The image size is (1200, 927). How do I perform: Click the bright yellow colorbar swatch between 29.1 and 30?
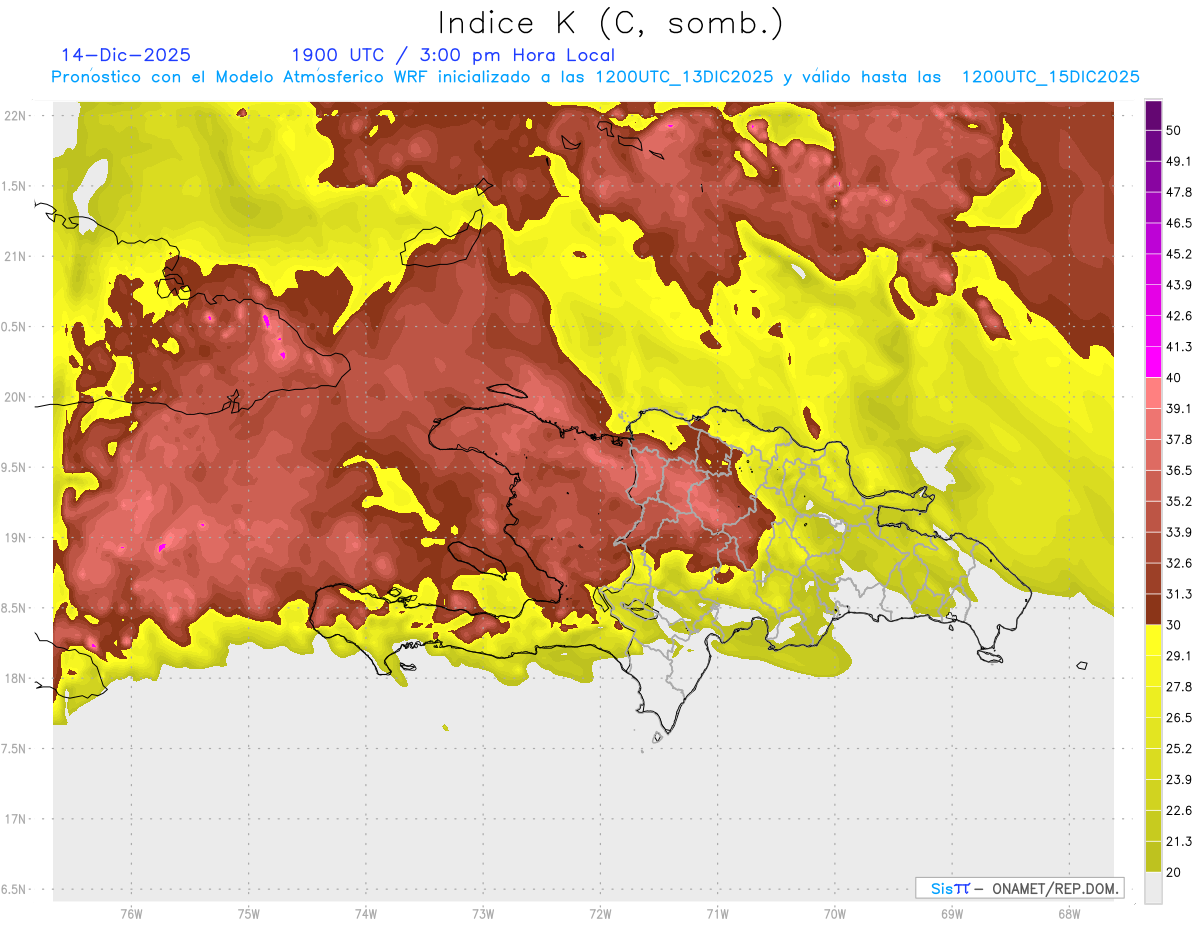point(1153,640)
